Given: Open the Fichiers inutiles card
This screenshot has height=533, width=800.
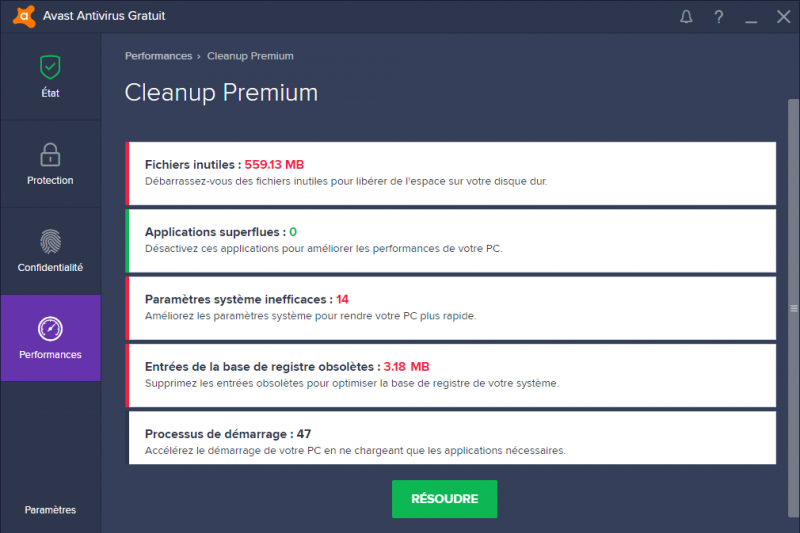Looking at the screenshot, I should [451, 173].
